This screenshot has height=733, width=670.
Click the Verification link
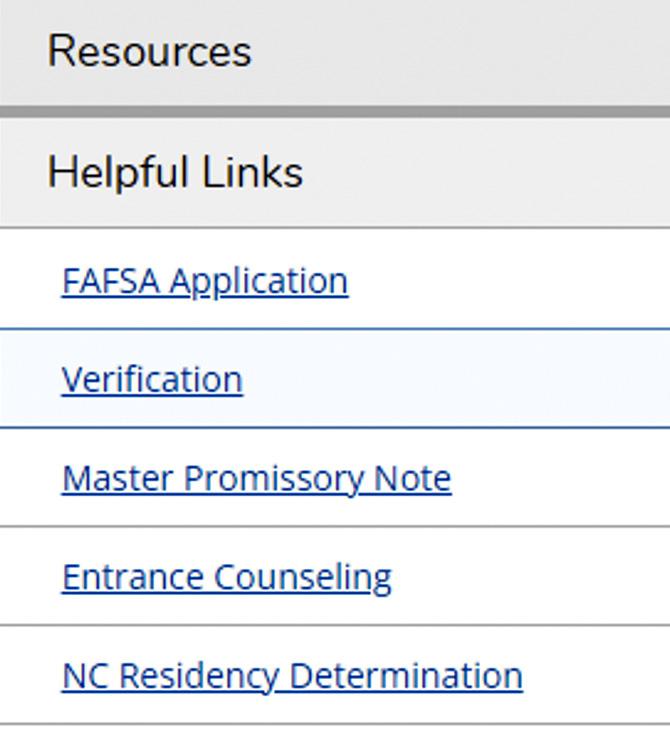[152, 379]
